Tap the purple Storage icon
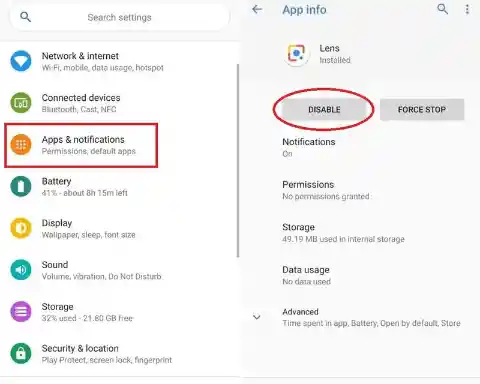Screen dimensions: 480x384 pyautogui.click(x=21, y=312)
